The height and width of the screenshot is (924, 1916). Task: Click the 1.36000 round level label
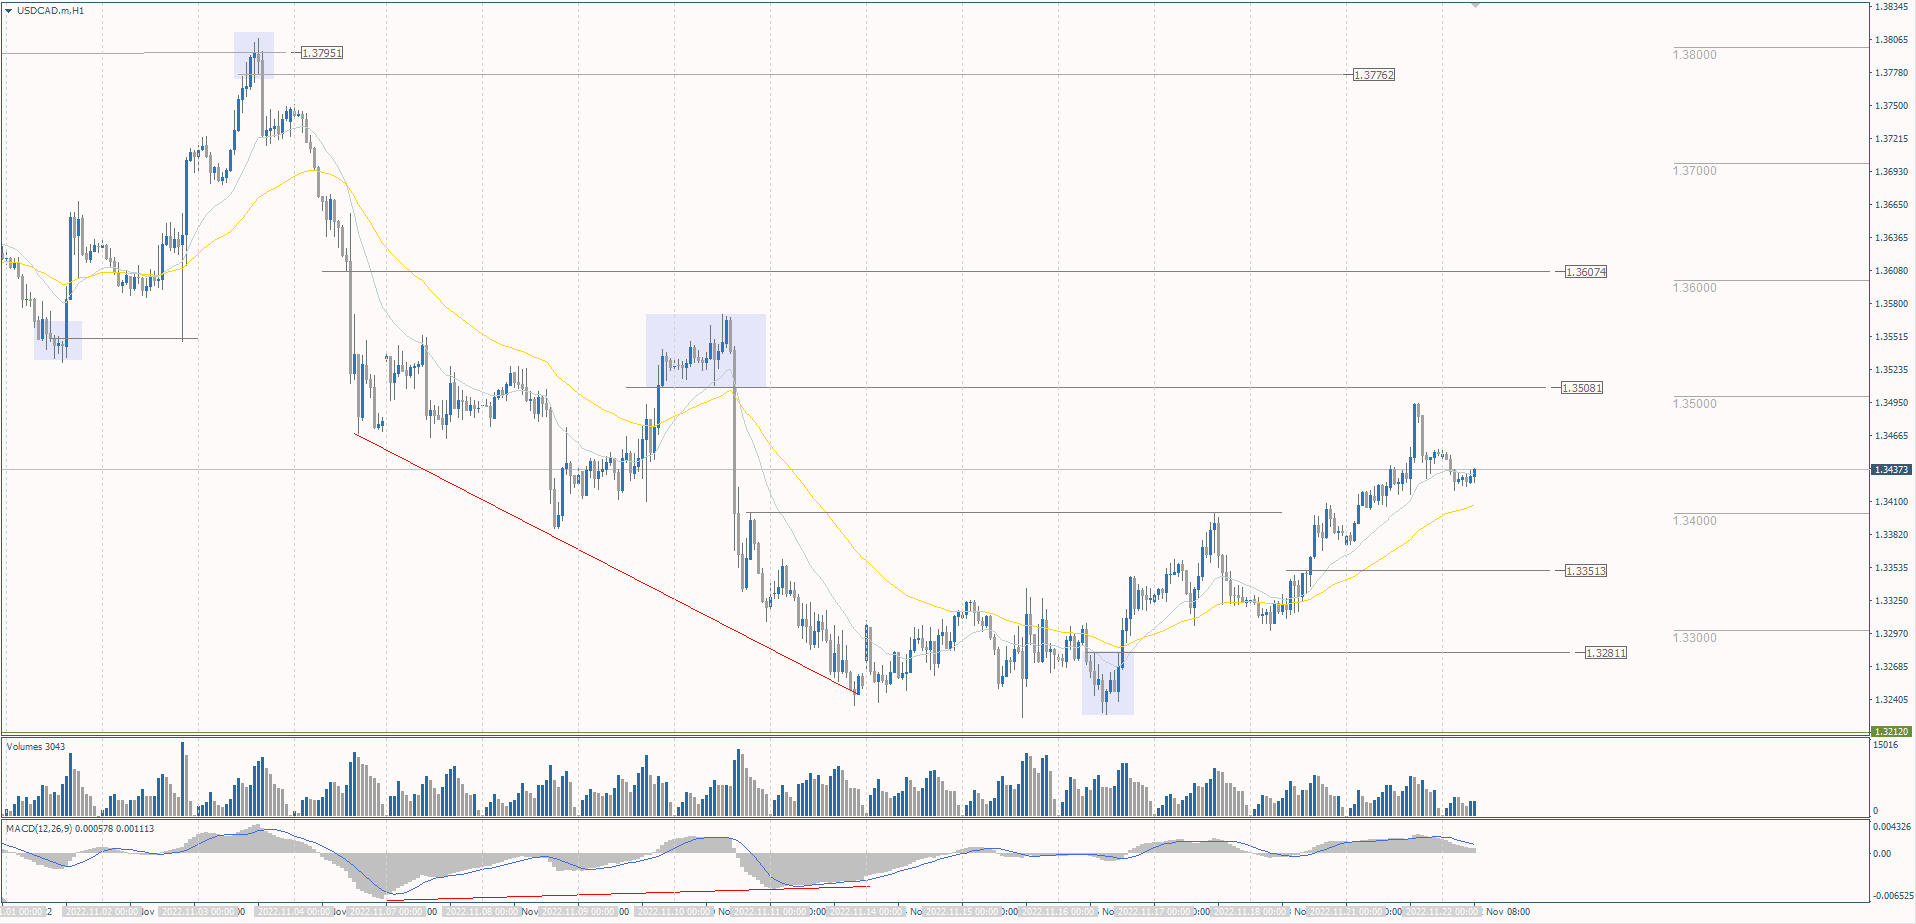pyautogui.click(x=1695, y=288)
